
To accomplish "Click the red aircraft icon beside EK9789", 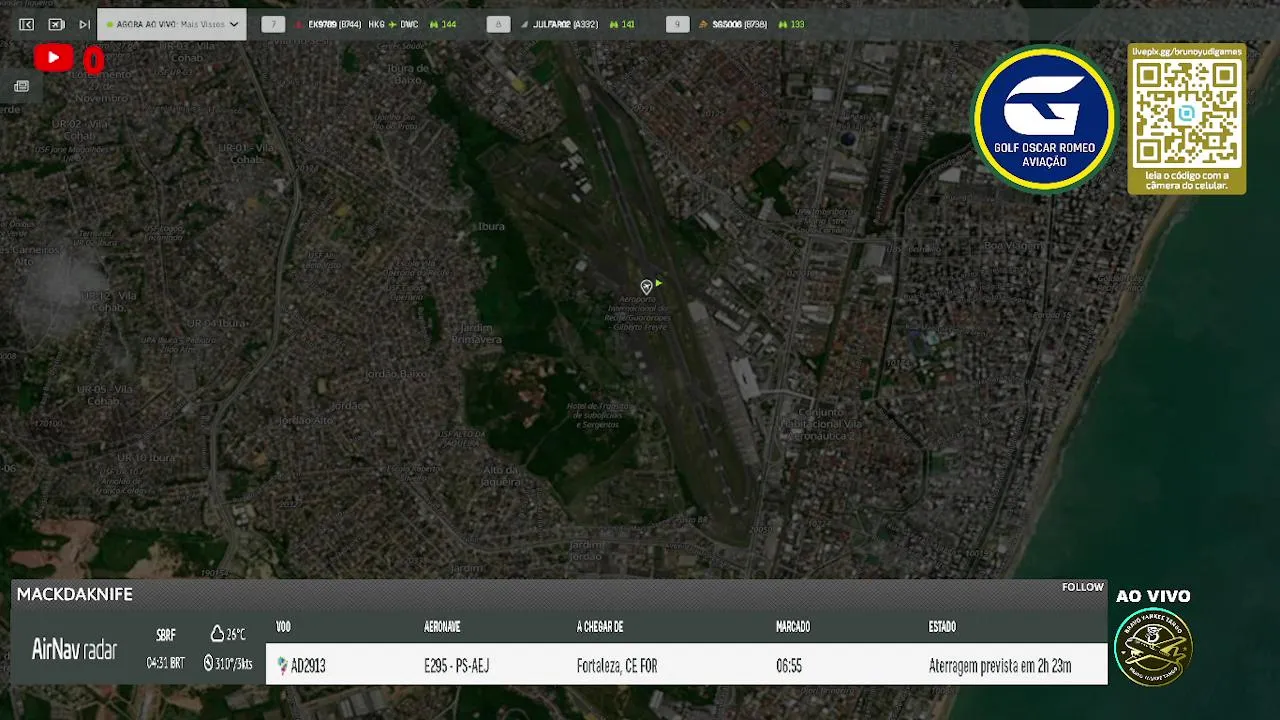I will pos(299,24).
